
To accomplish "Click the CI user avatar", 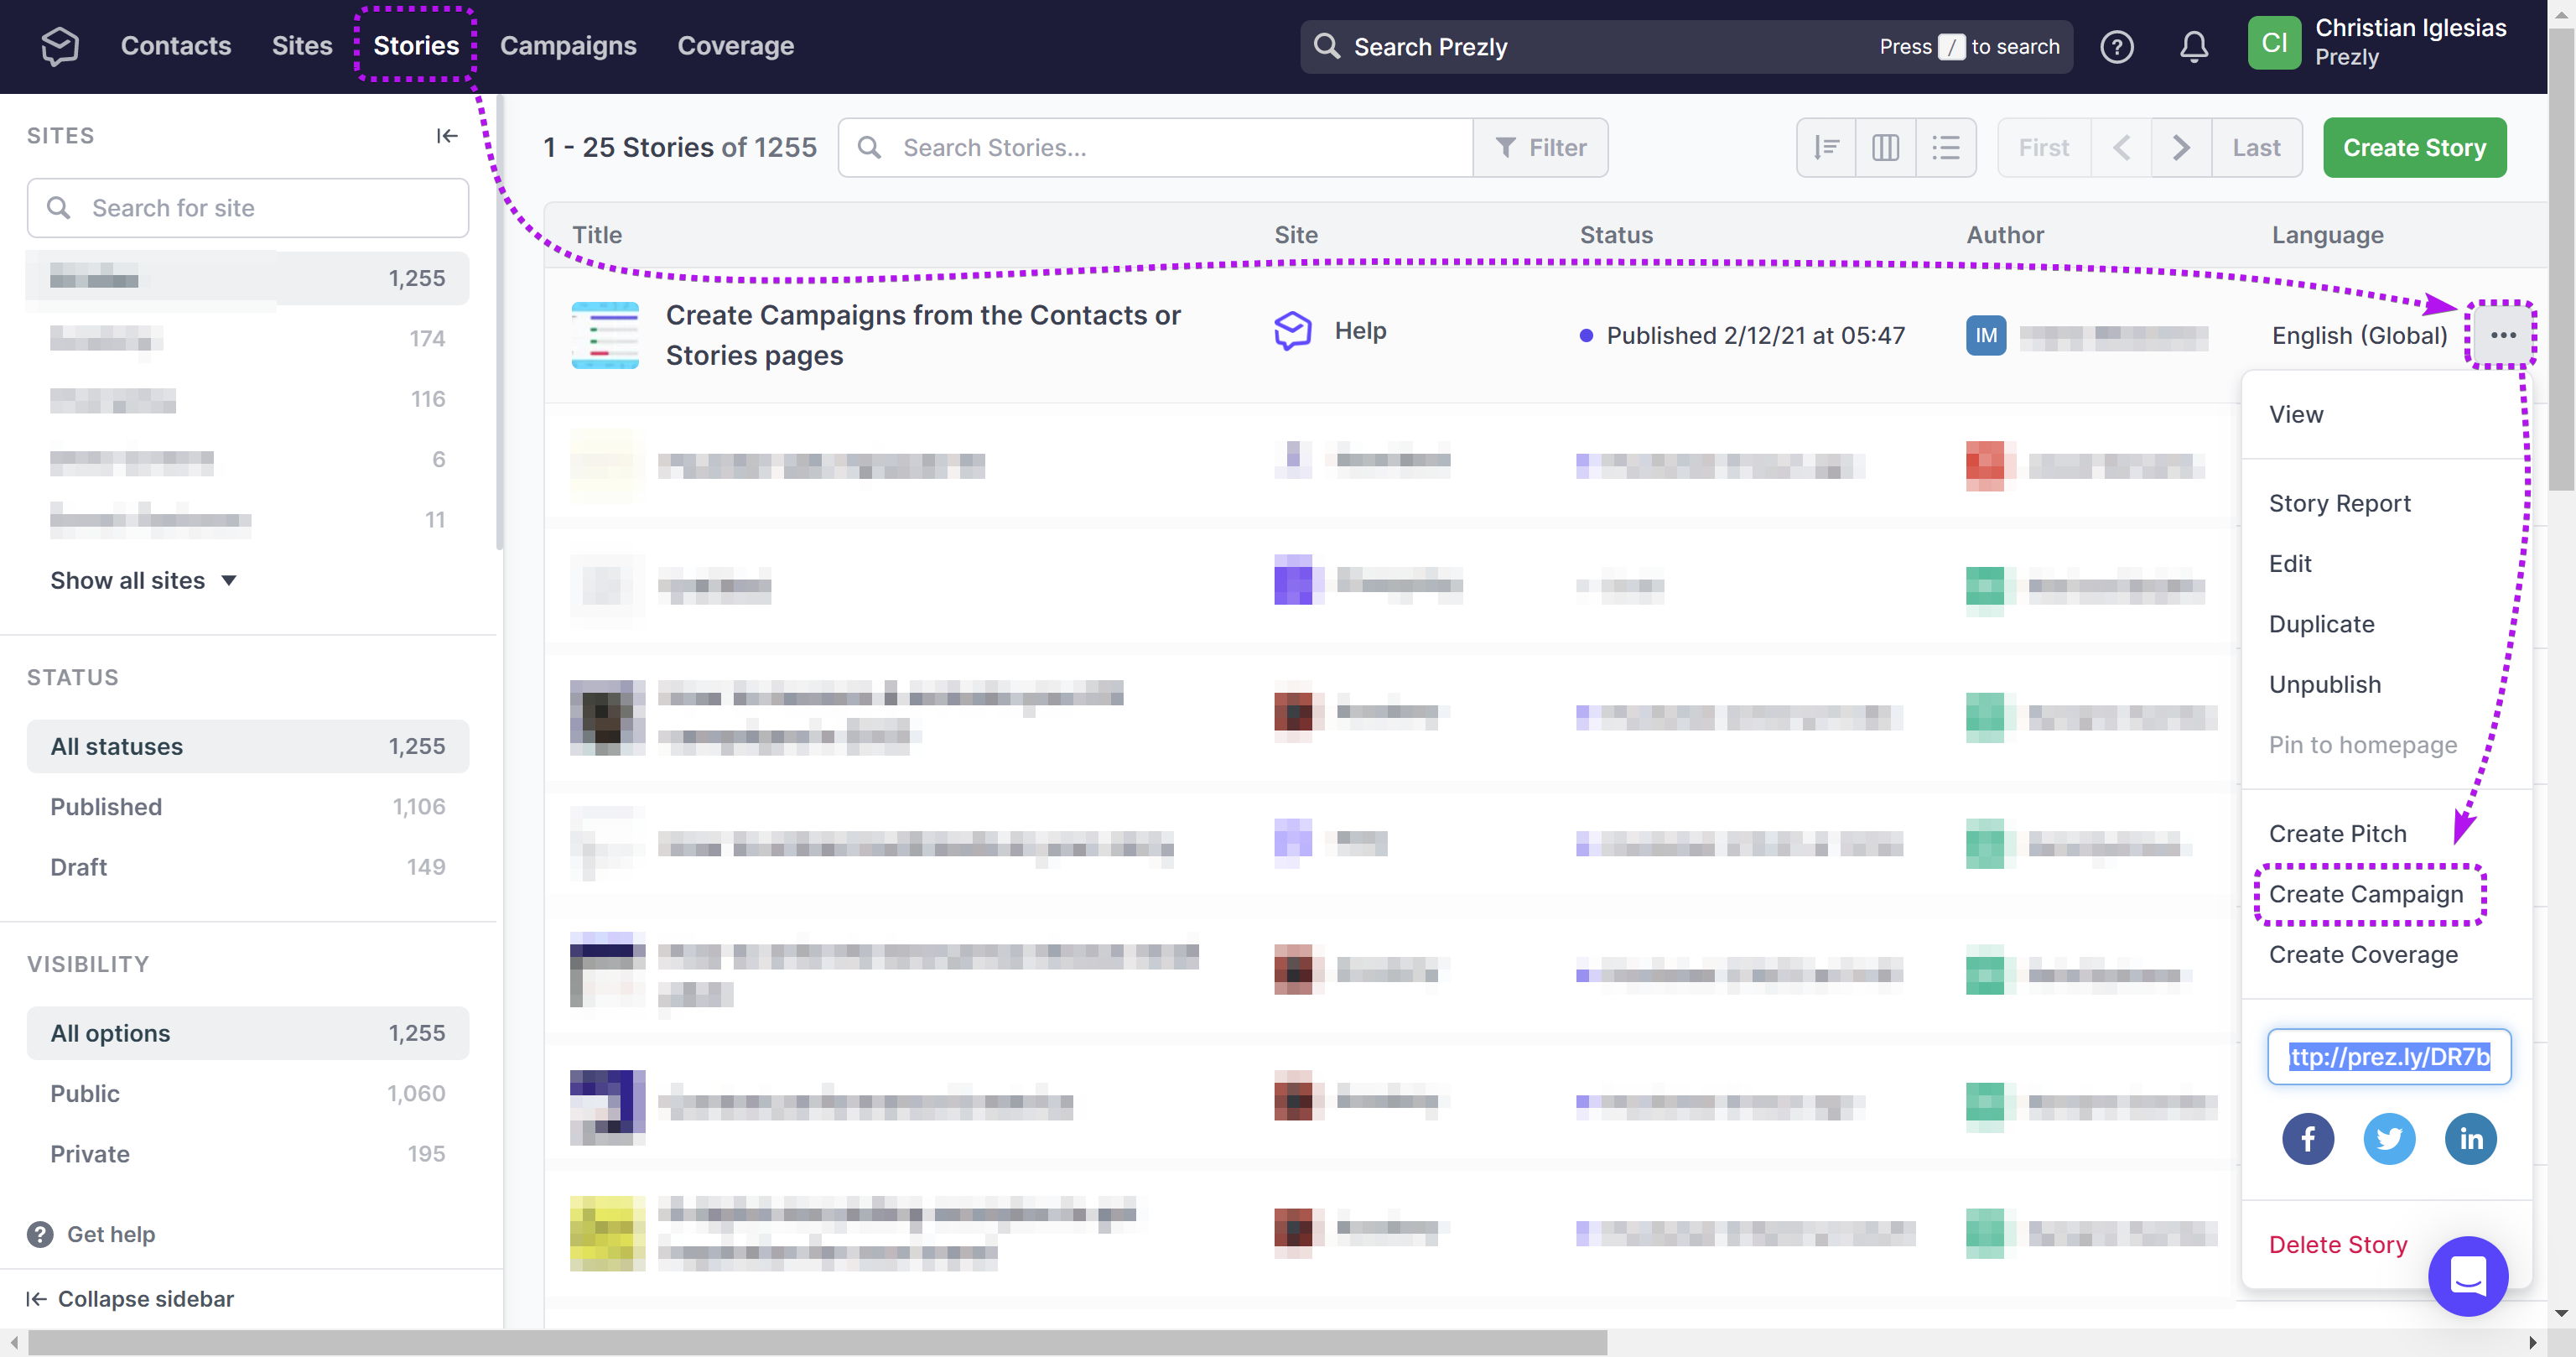I will pos(2274,43).
